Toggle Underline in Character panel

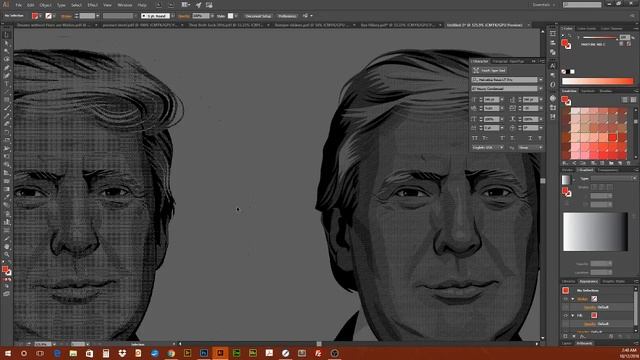pos(530,138)
